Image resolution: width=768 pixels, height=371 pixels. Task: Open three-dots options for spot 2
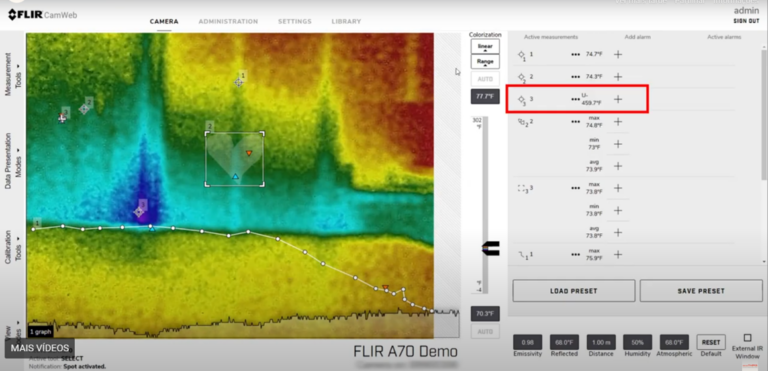point(576,77)
